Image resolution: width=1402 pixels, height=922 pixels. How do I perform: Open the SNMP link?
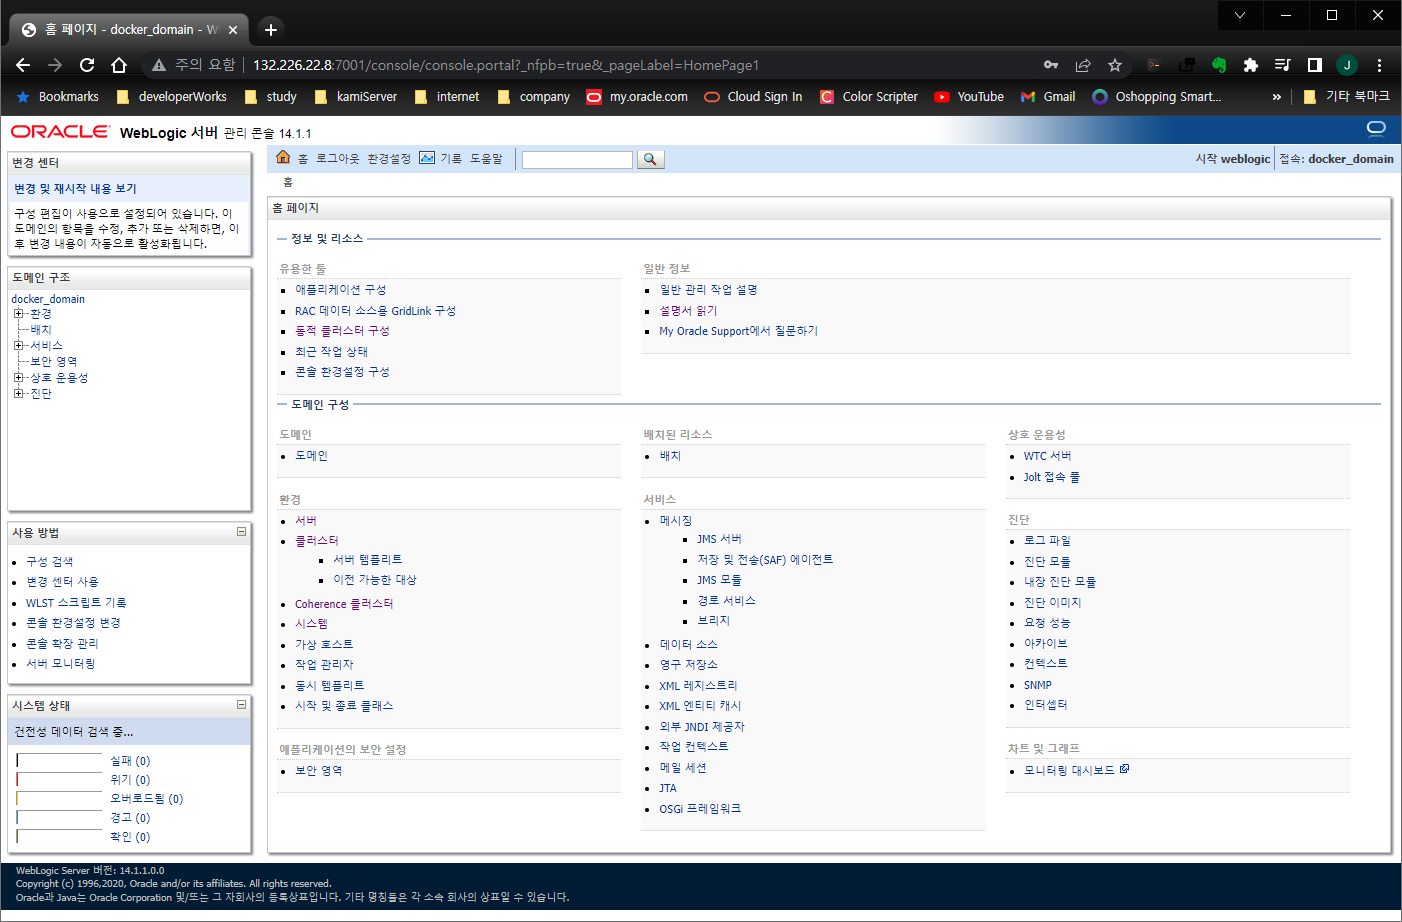(1037, 685)
